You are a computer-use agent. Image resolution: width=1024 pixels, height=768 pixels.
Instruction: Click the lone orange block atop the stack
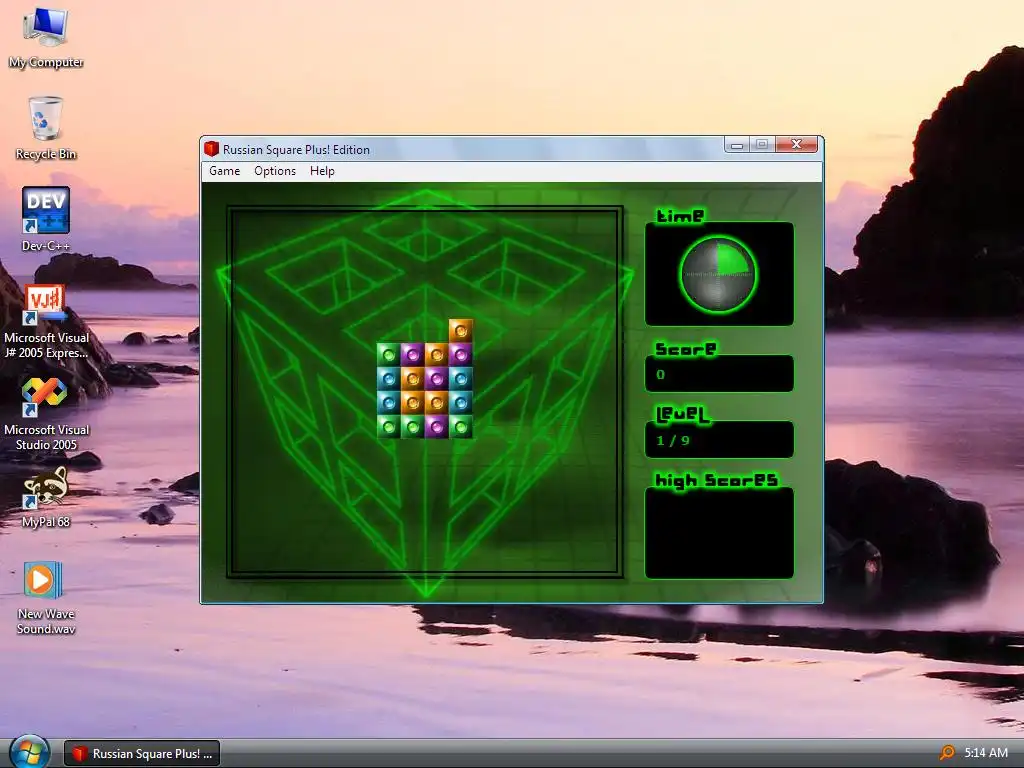pos(460,330)
